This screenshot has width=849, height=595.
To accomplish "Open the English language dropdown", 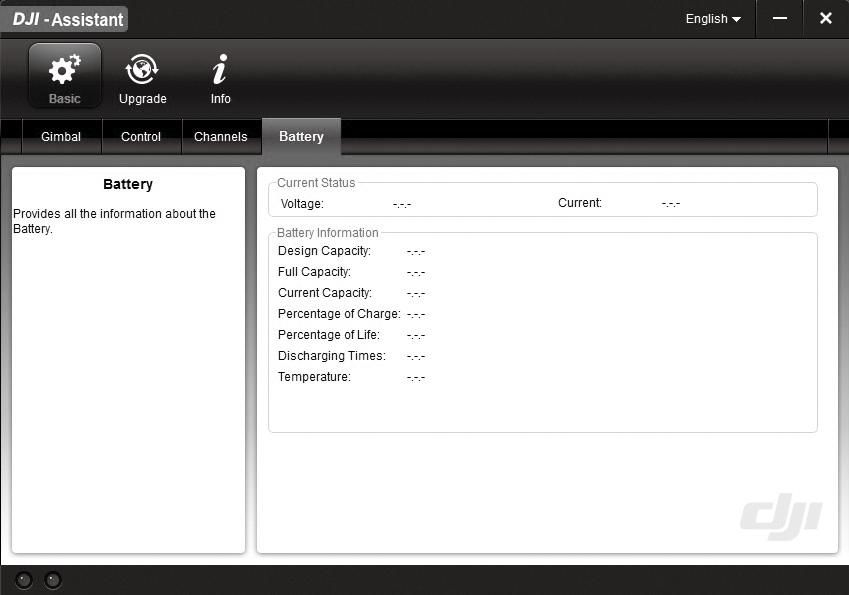I will click(x=713, y=19).
